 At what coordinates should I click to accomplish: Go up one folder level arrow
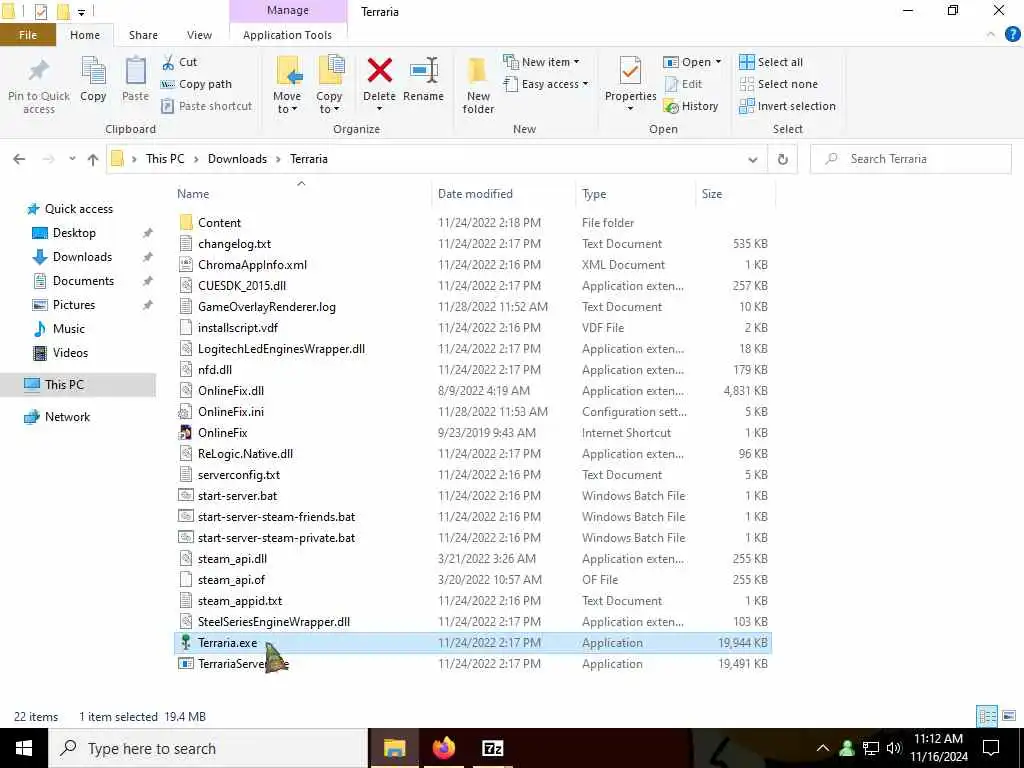pos(93,159)
